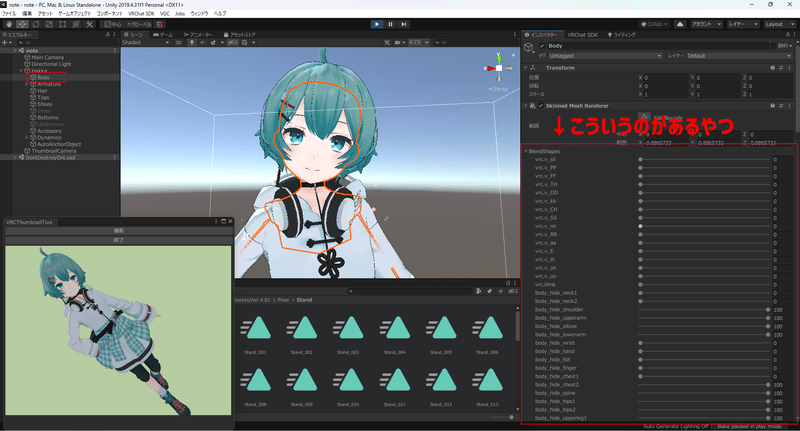Click the scene orientation gizmo cube
800x431 pixels.
499,68
